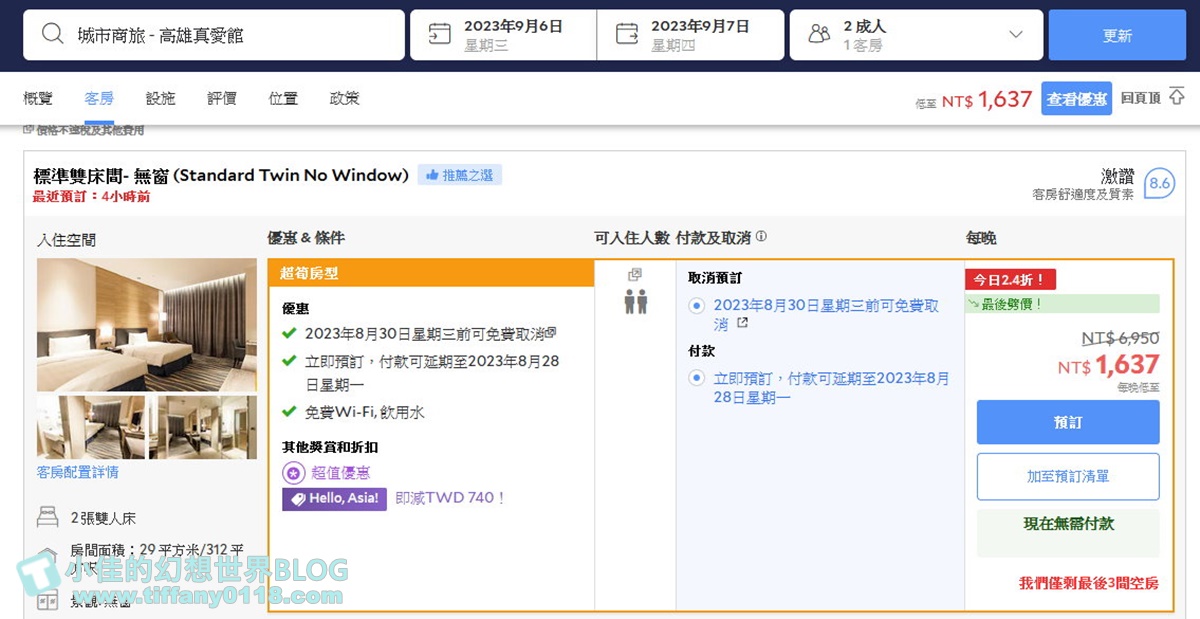Screen dimensions: 1200x619
Task: Click the search magnifier icon
Action: pos(52,35)
